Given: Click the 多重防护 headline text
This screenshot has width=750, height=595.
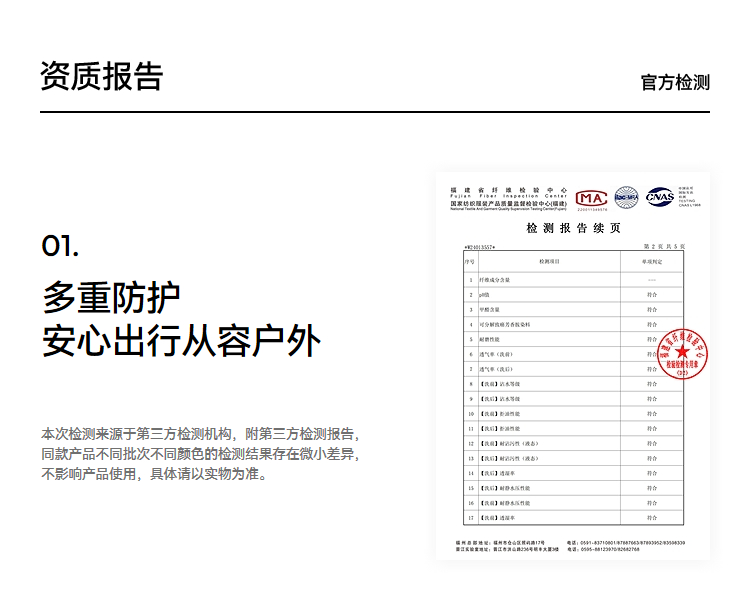Looking at the screenshot, I should pos(111,297).
